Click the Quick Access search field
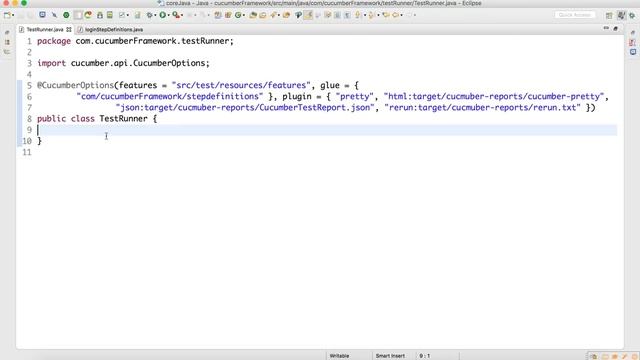The height and width of the screenshot is (360, 640). tap(575, 15)
